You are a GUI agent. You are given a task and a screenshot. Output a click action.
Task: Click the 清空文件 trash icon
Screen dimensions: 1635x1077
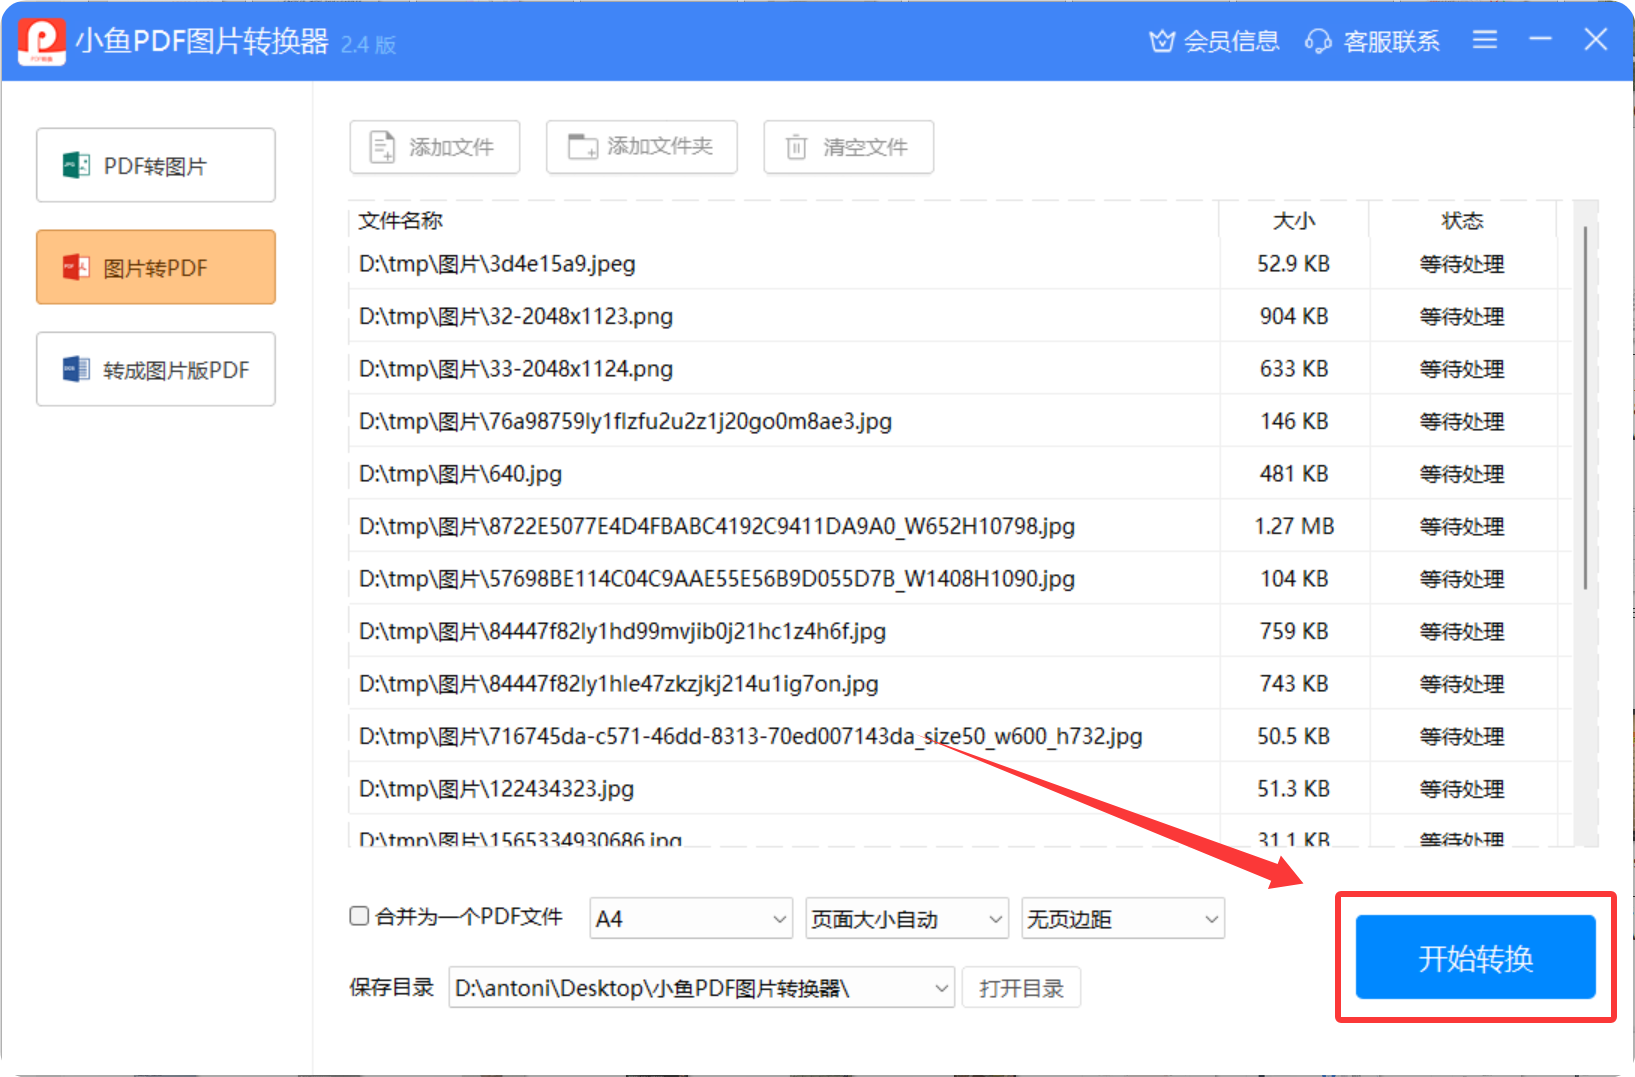coord(796,147)
